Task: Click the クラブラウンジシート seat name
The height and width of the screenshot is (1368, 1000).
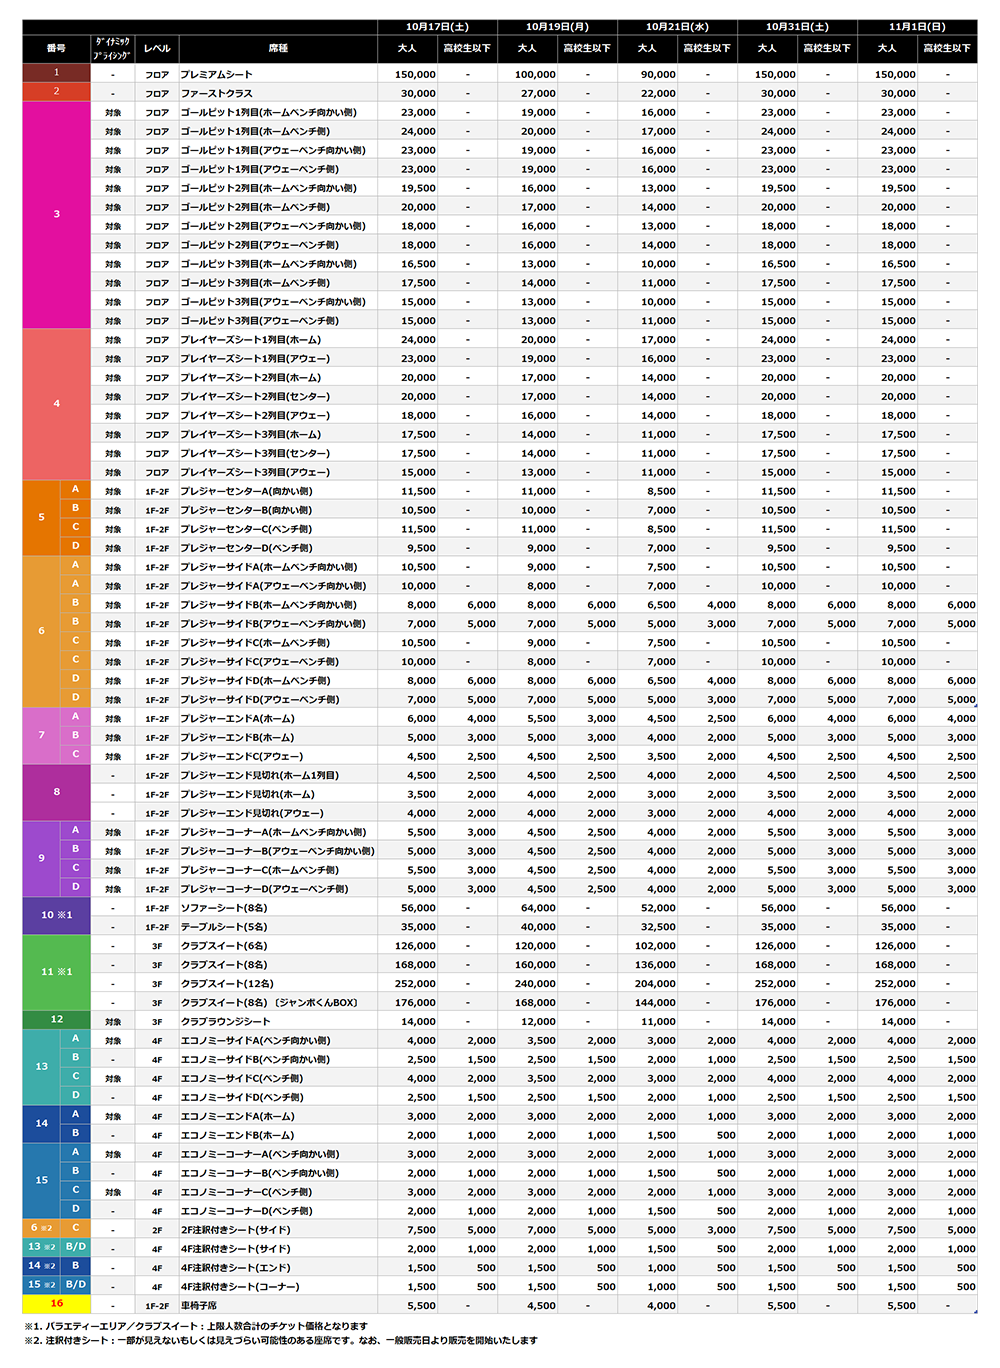Action: (225, 1022)
